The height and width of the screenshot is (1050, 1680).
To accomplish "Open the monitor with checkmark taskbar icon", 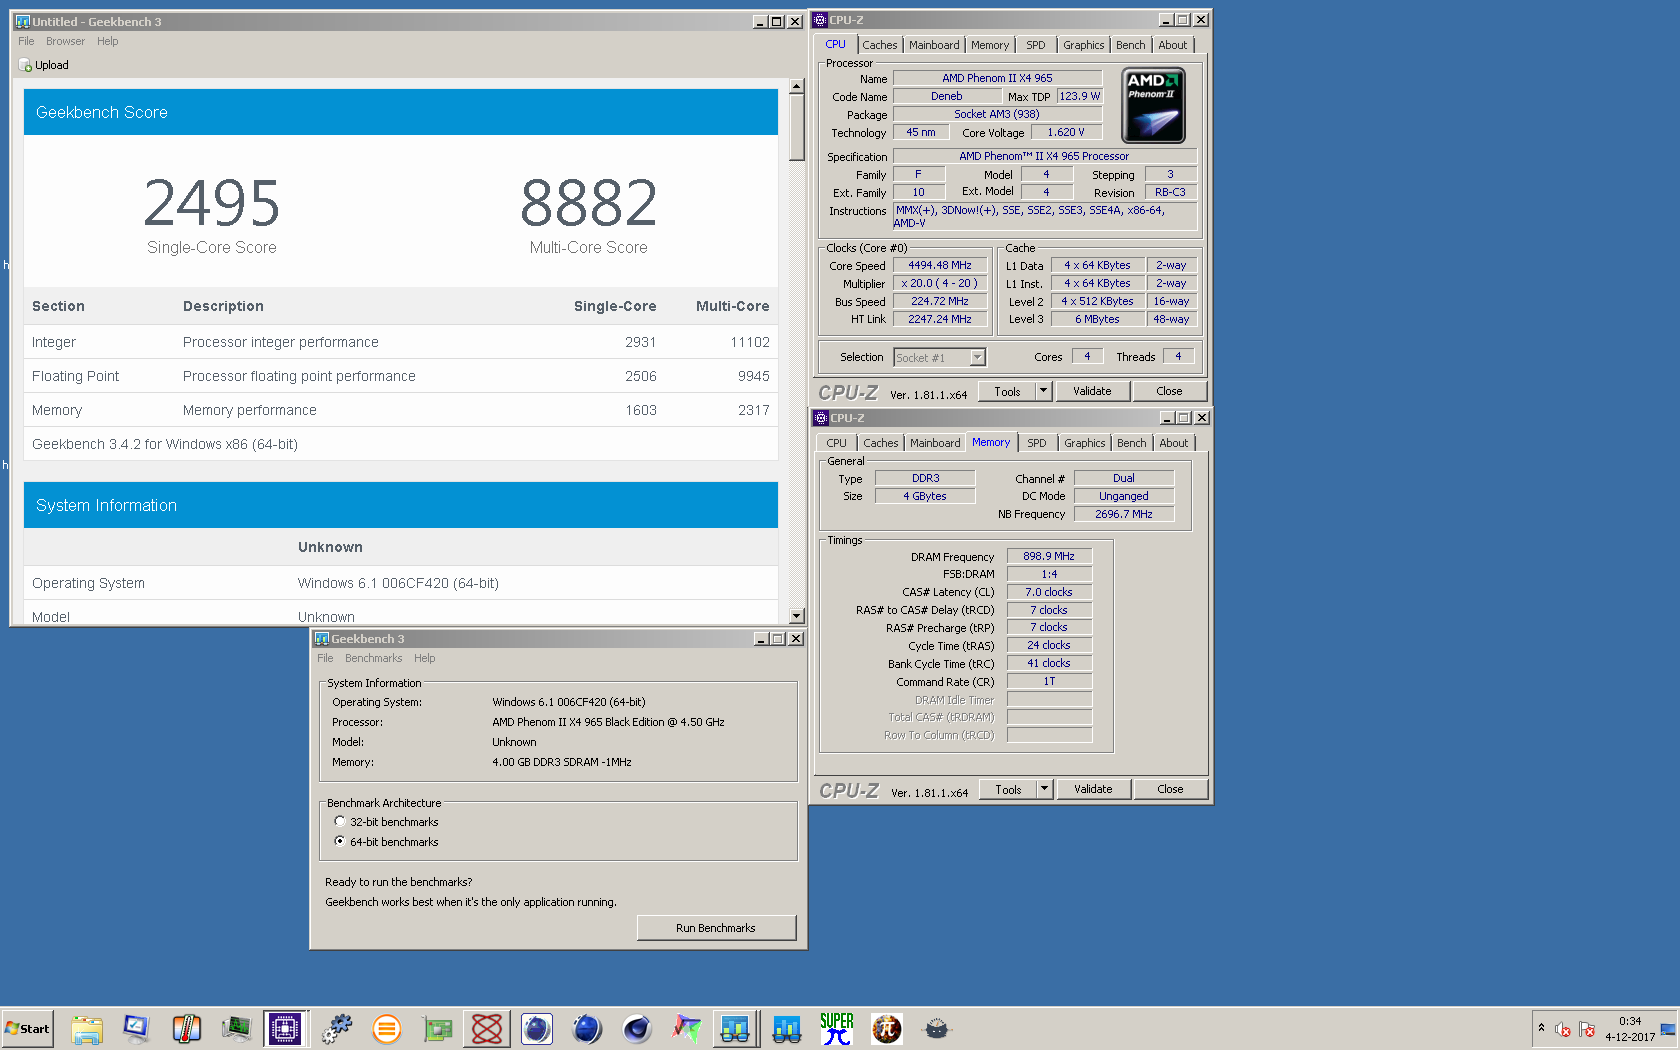I will tap(136, 1028).
